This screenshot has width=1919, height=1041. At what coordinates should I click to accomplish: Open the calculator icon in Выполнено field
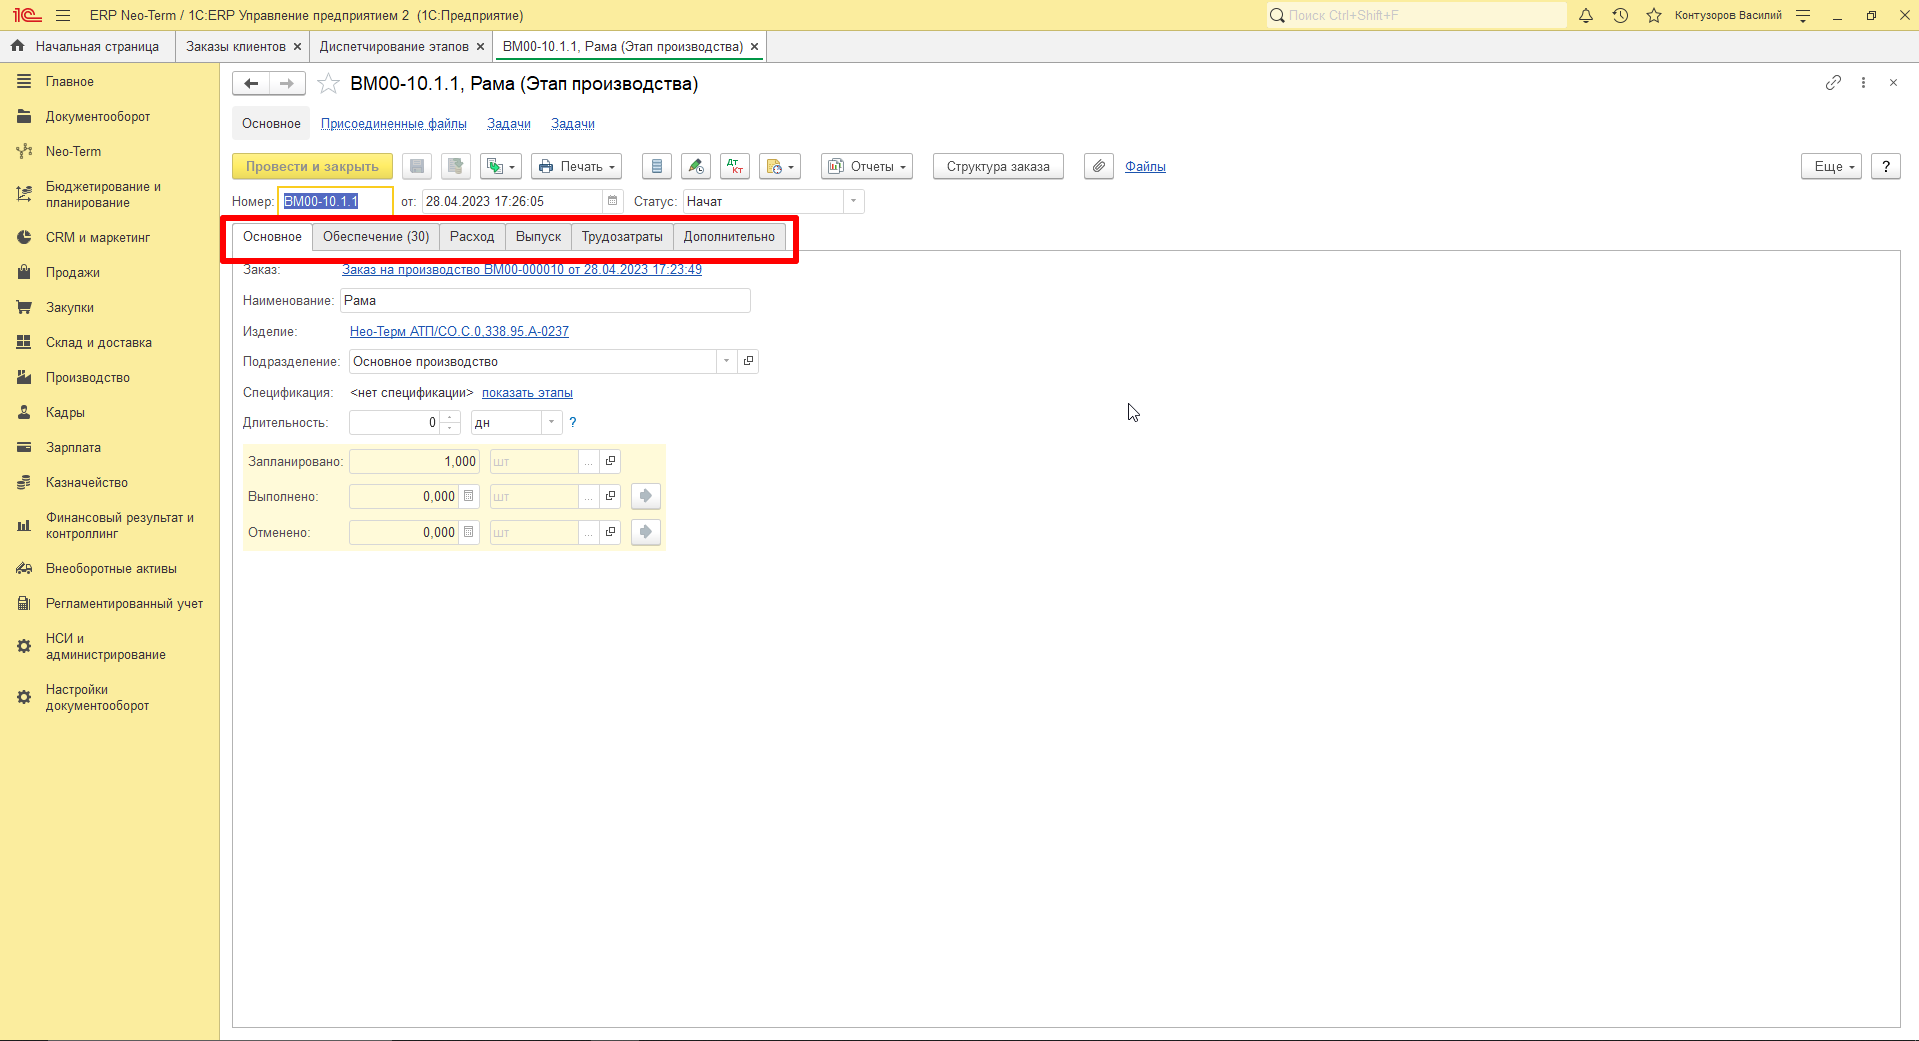(468, 496)
